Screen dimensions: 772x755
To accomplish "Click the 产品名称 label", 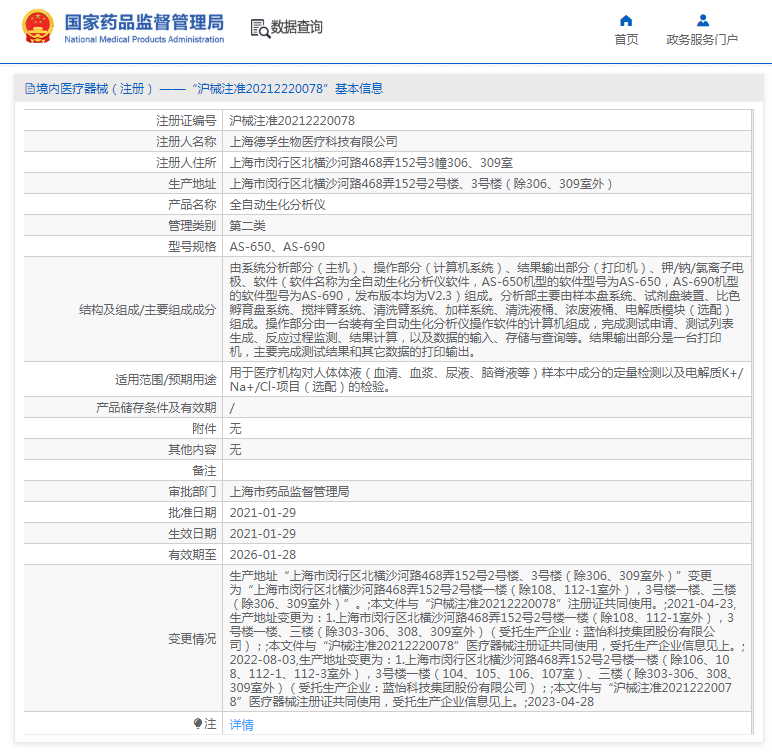I will tap(193, 205).
